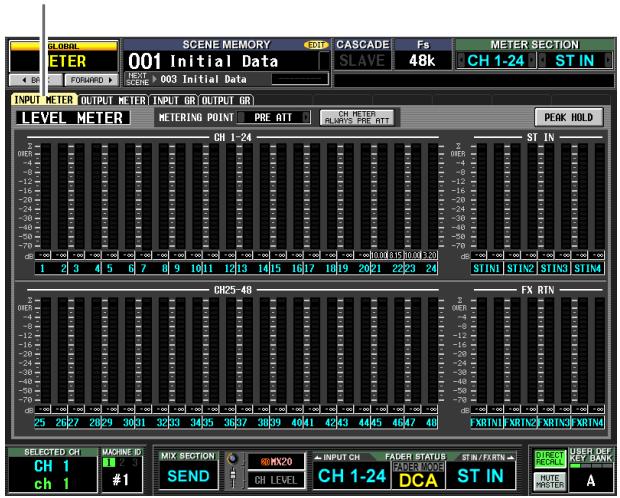This screenshot has height=498, width=620.
Task: Select the FXRTN2 label
Action: coord(520,422)
